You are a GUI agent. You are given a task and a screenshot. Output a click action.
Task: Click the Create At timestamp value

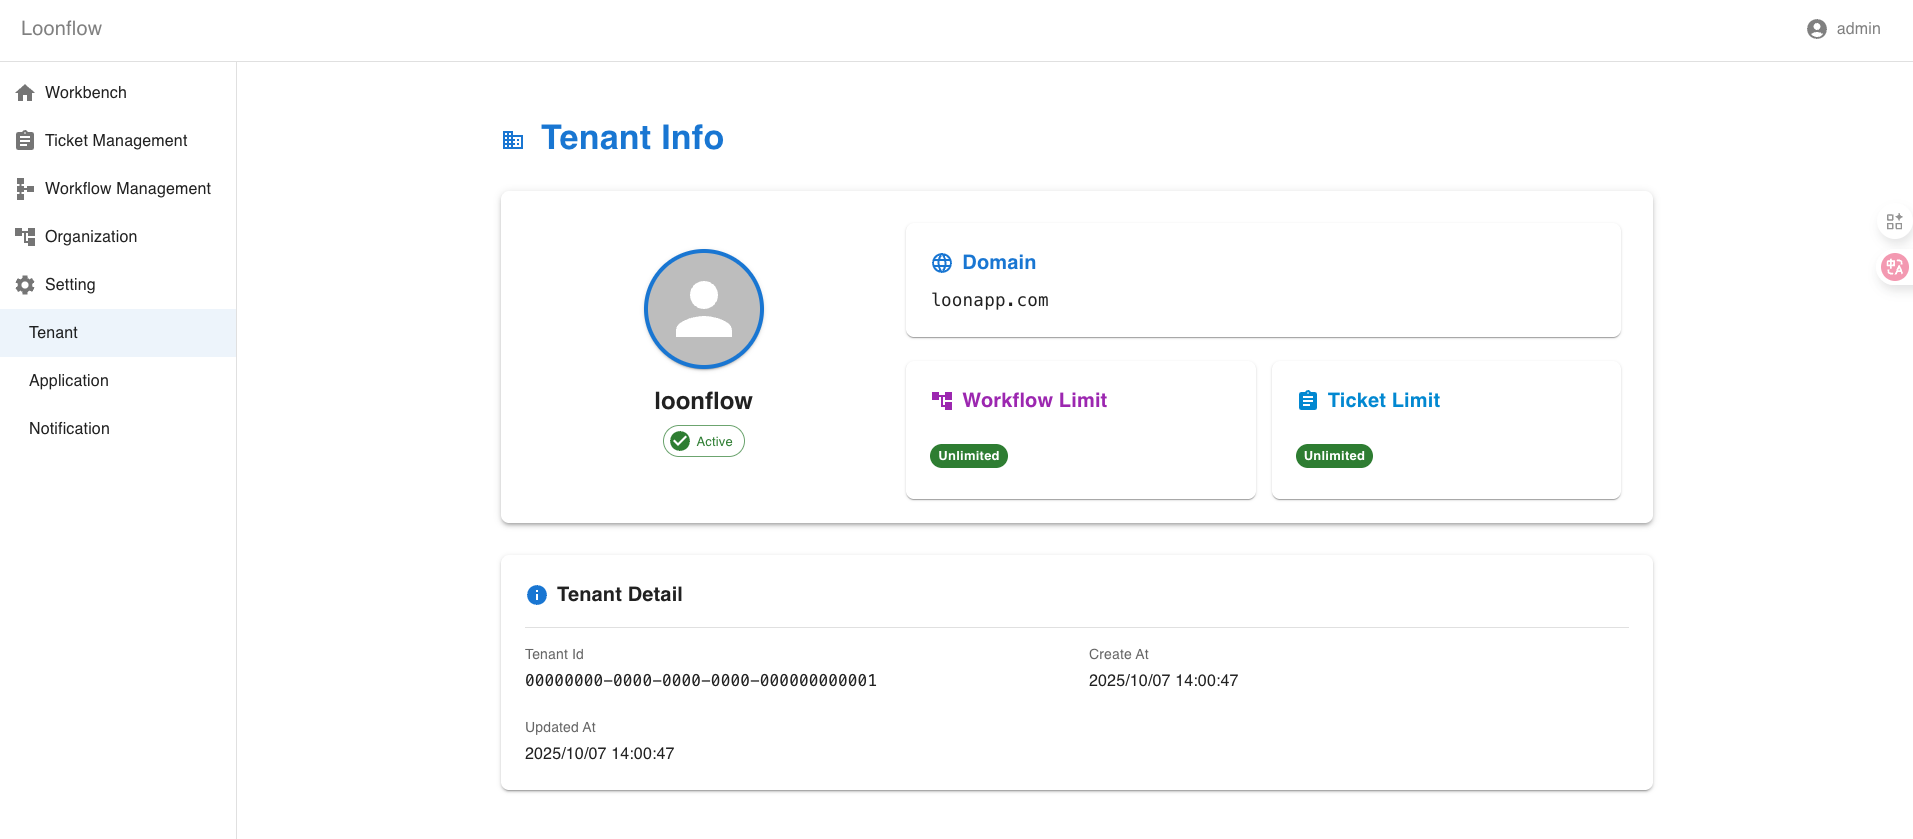(x=1163, y=681)
